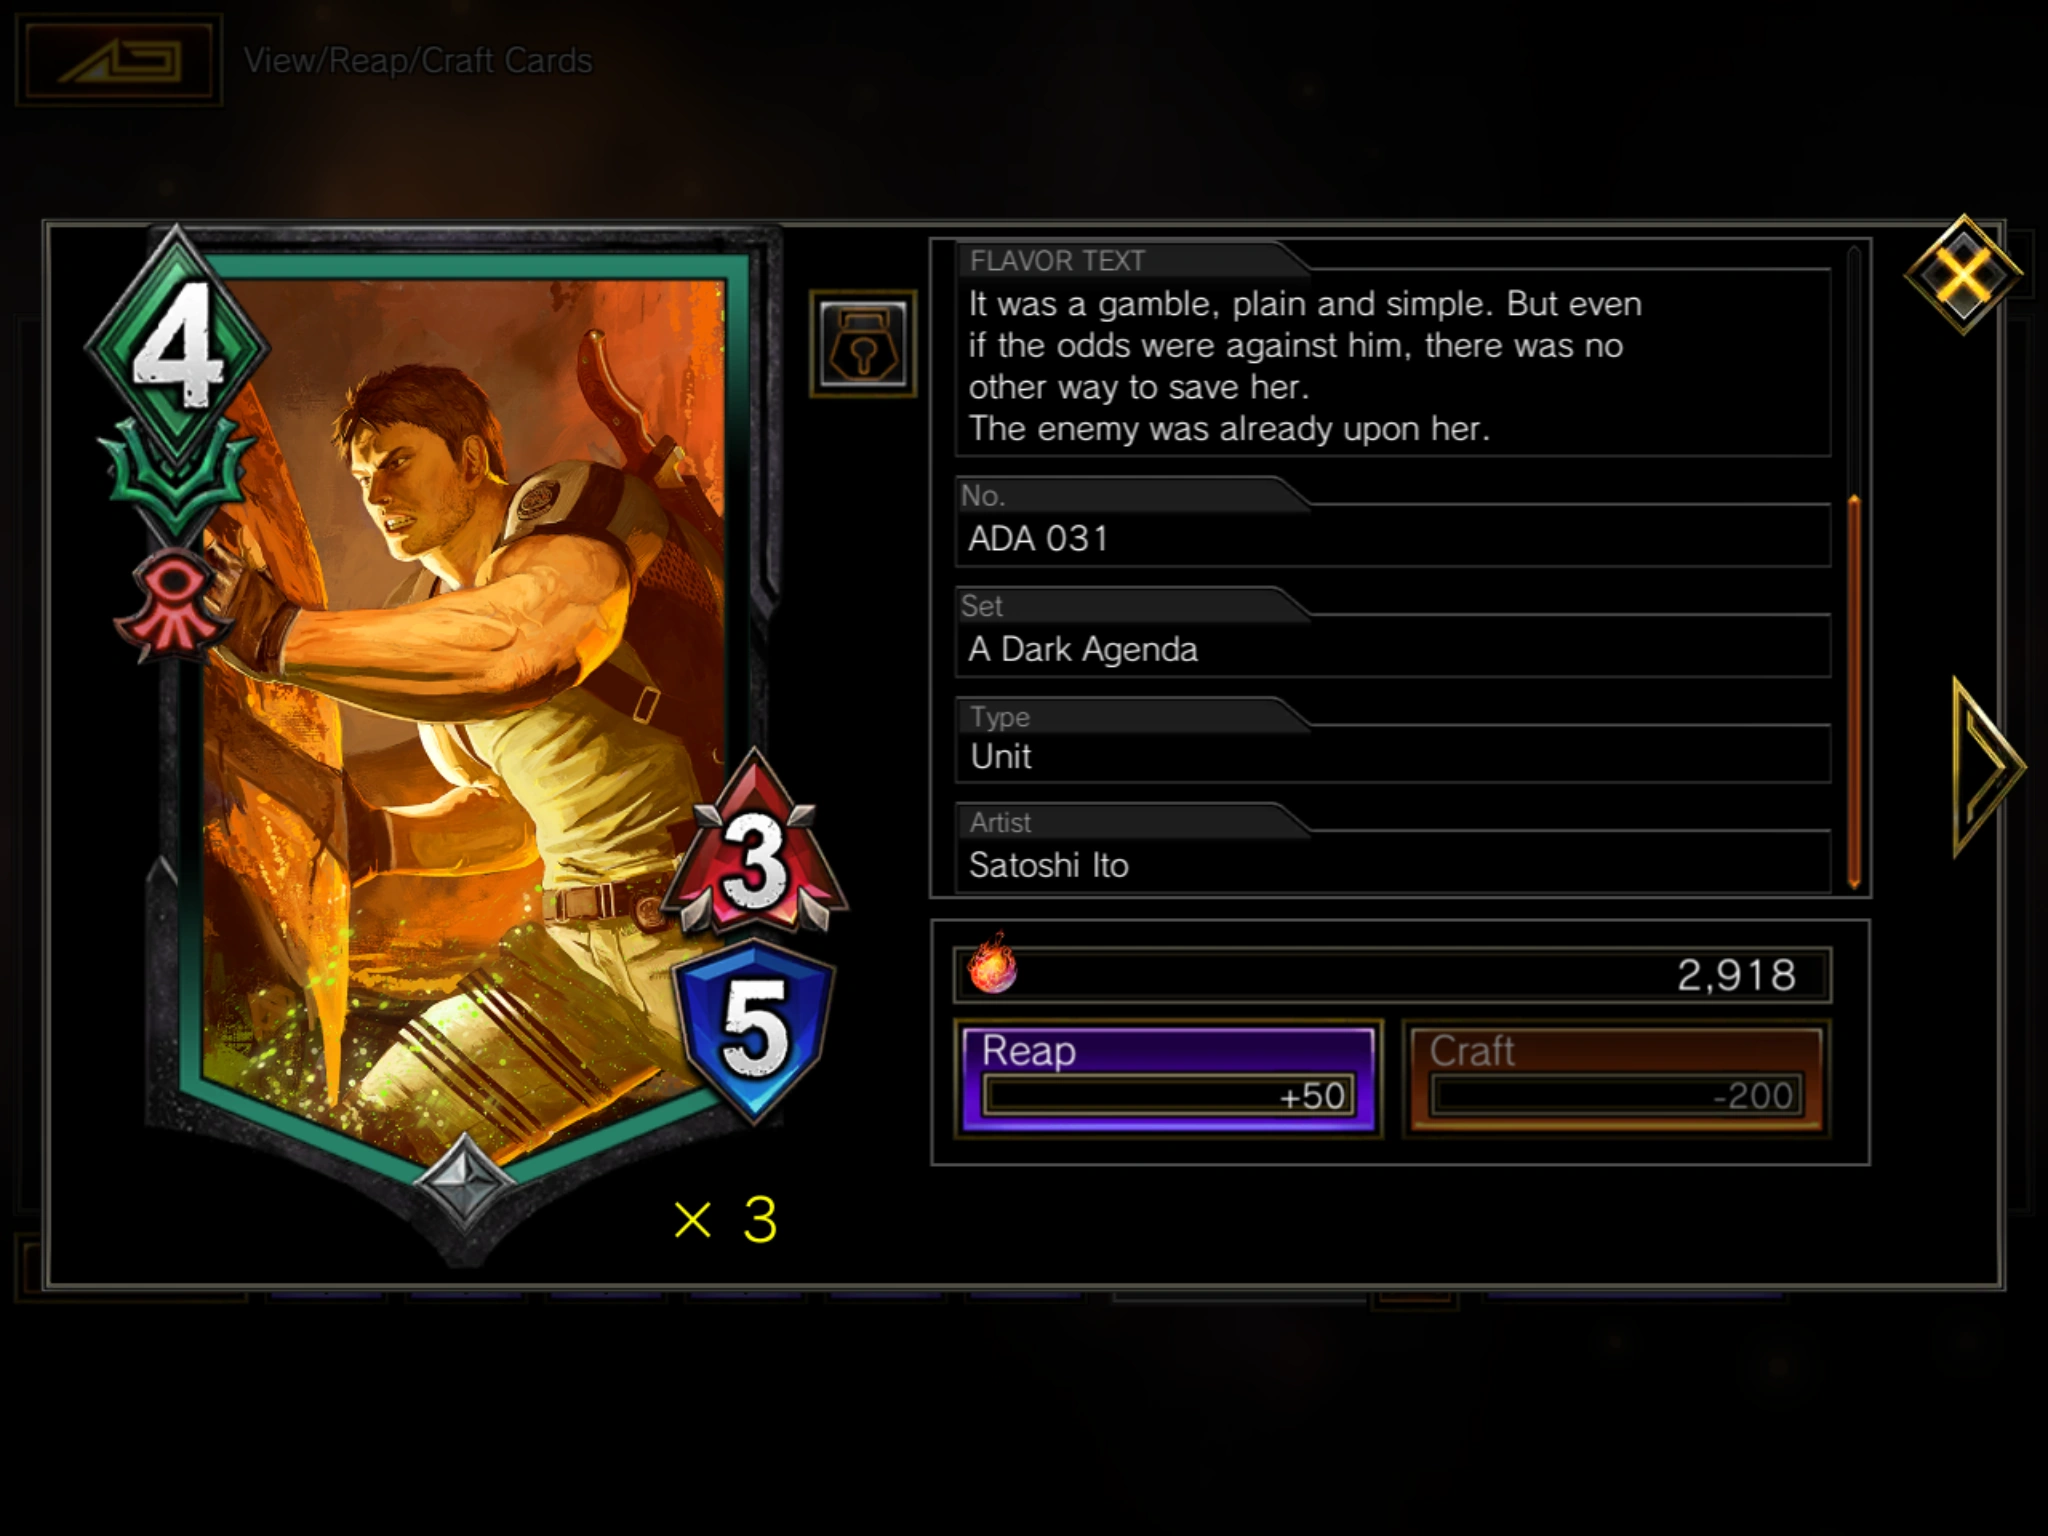Reap this card for +50
Screen dimensions: 2048x1536
coord(1168,1079)
